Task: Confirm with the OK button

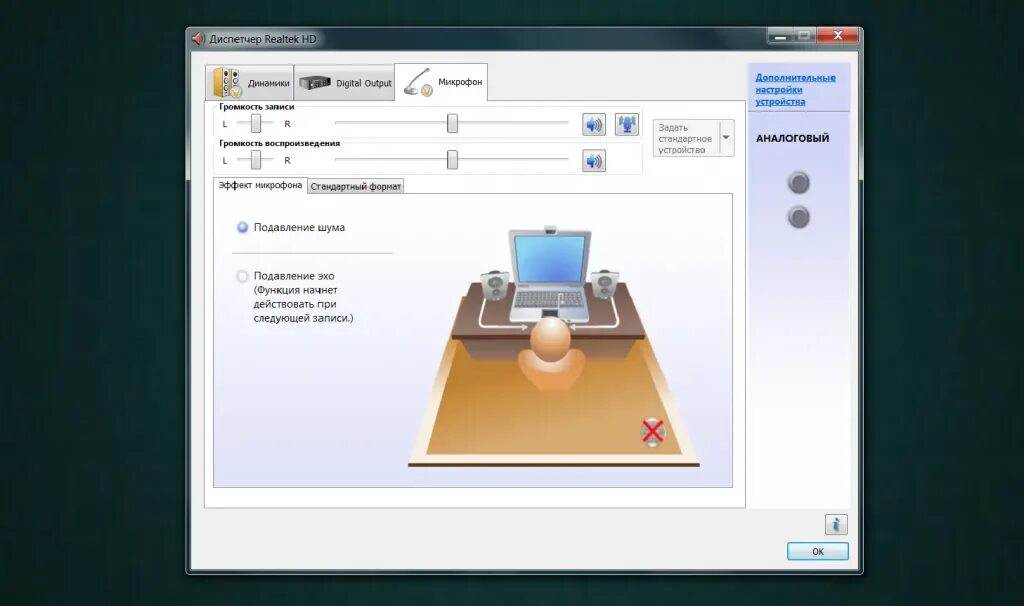Action: (x=818, y=551)
